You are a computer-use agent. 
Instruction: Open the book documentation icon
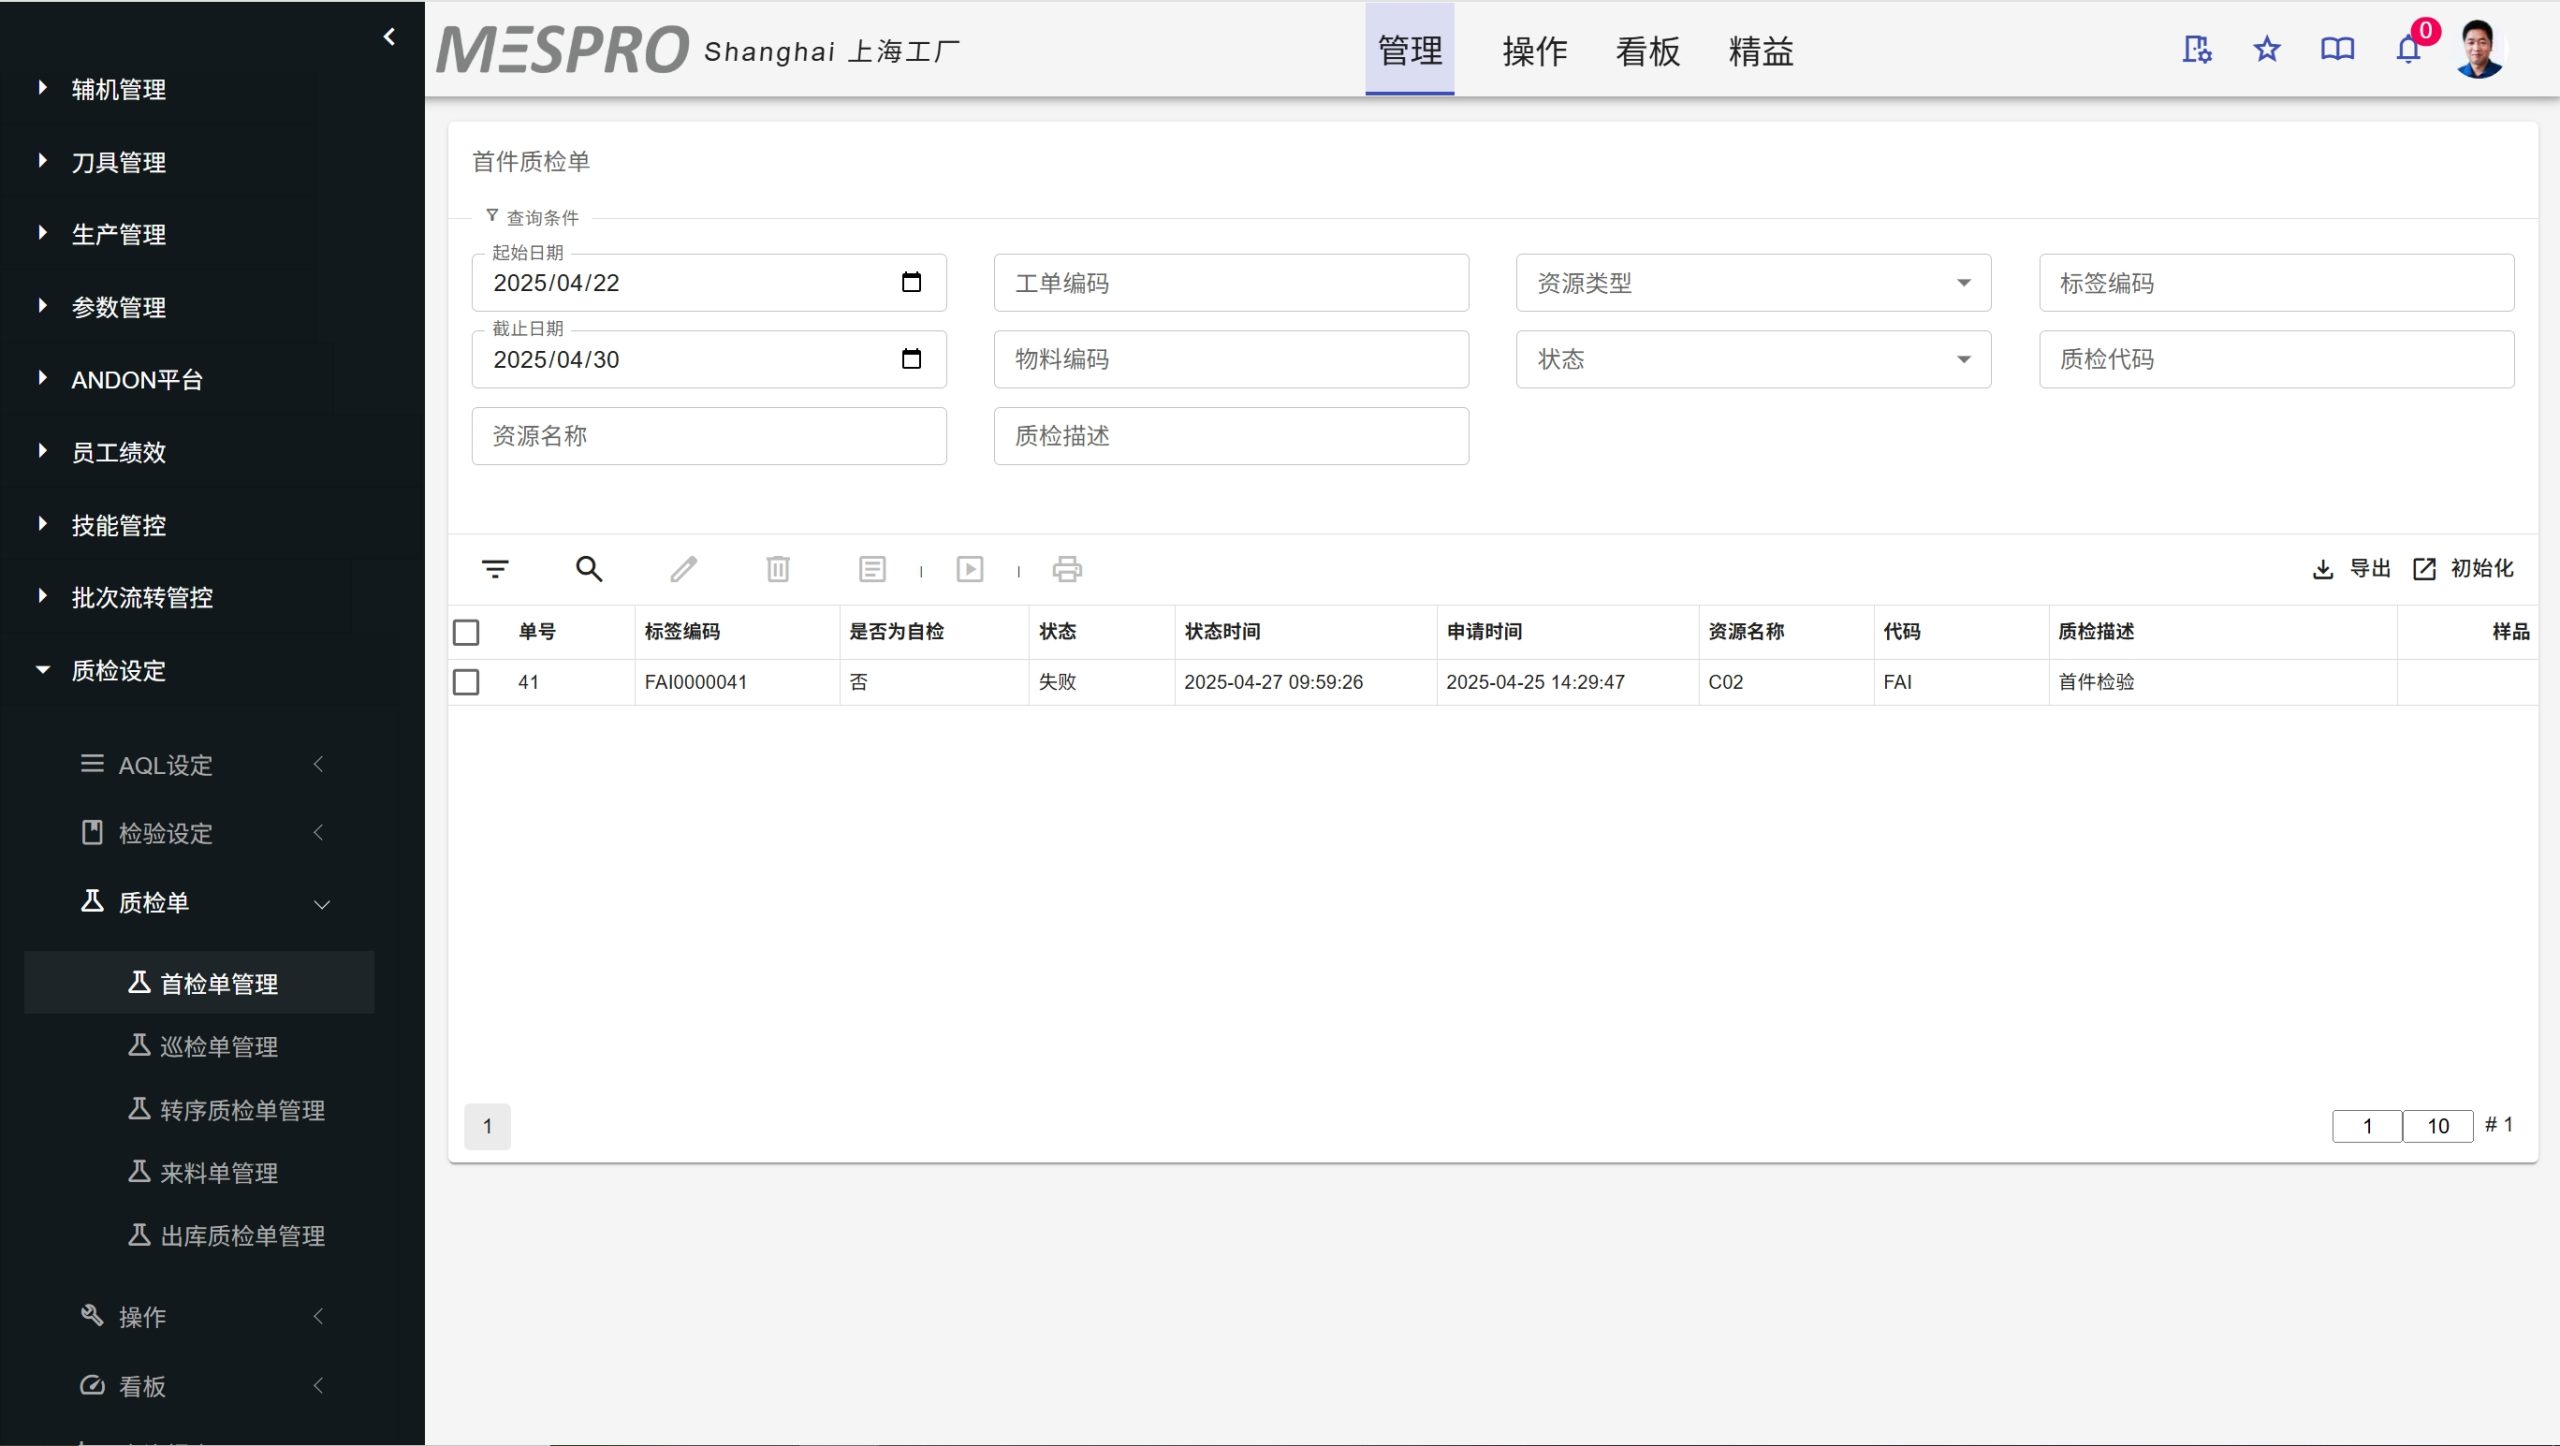pos(2337,49)
